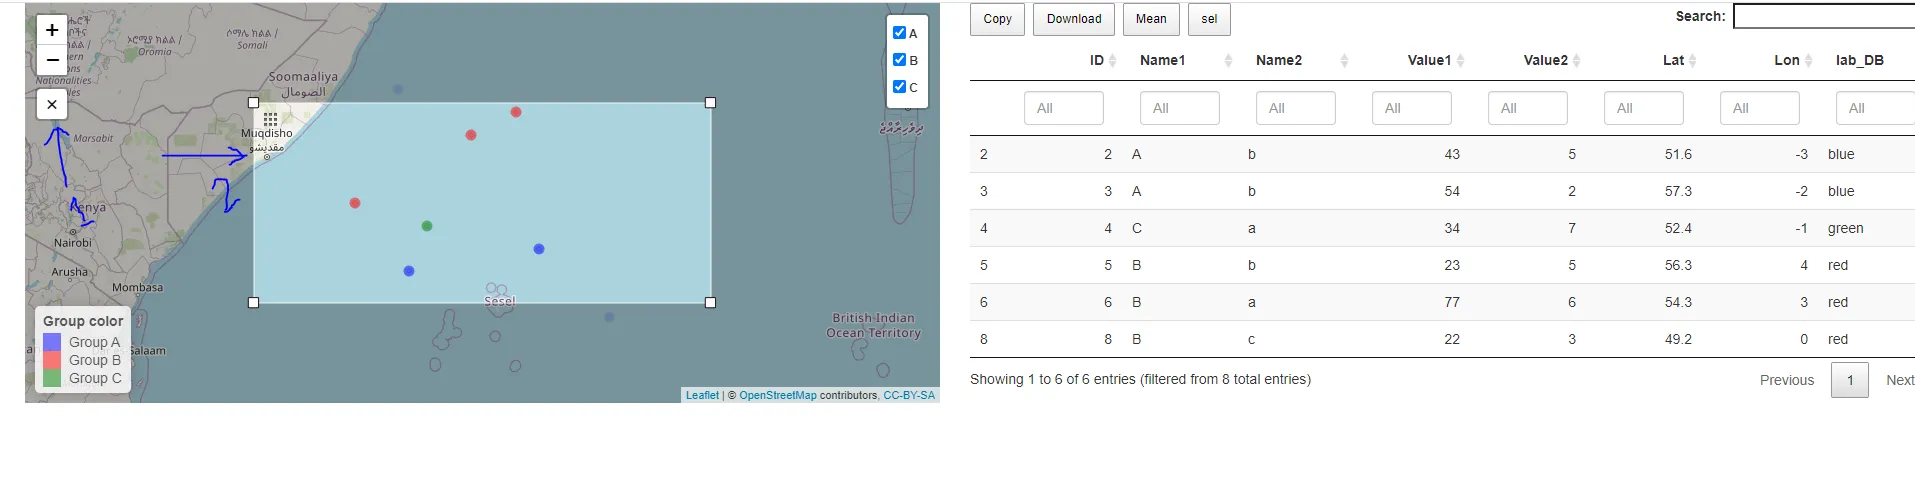This screenshot has width=1915, height=482.
Task: Click bottom-left resize handle of selection rectangle
Action: (x=253, y=302)
